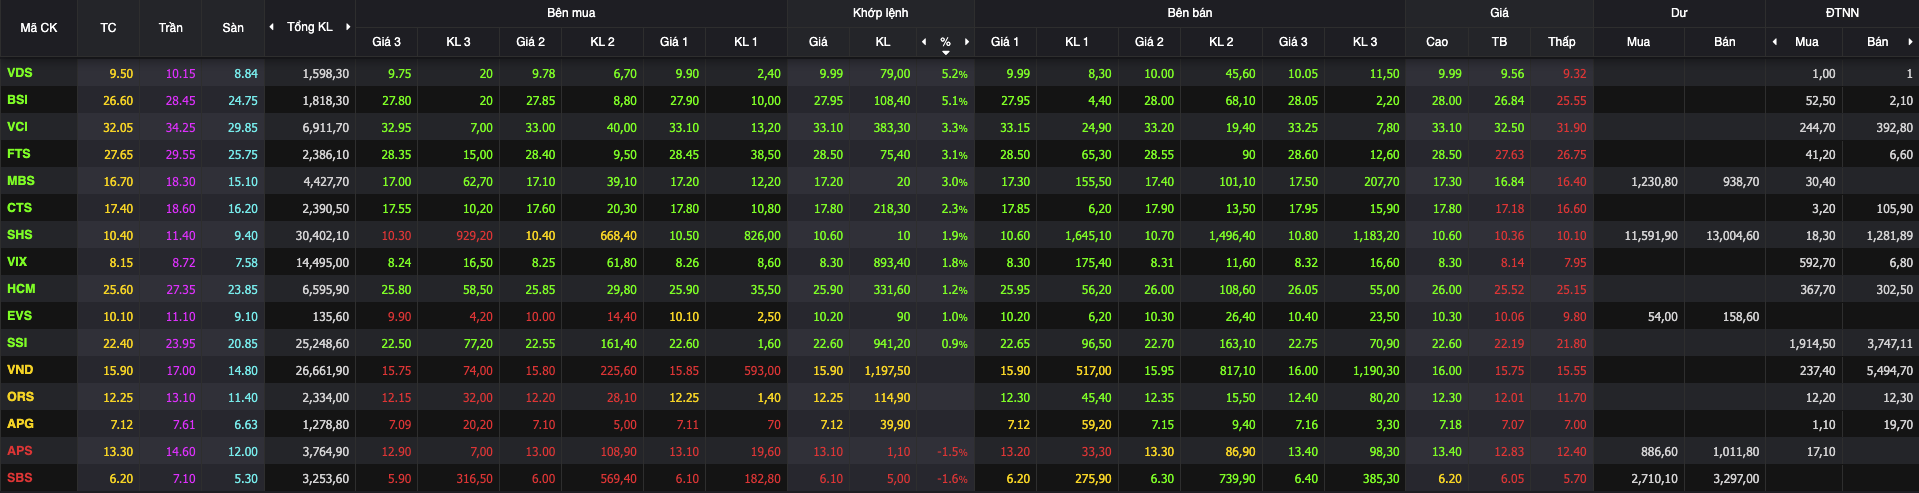Click FTS ceiling price 29.55
Viewport: 1919px width, 493px height.
click(181, 155)
